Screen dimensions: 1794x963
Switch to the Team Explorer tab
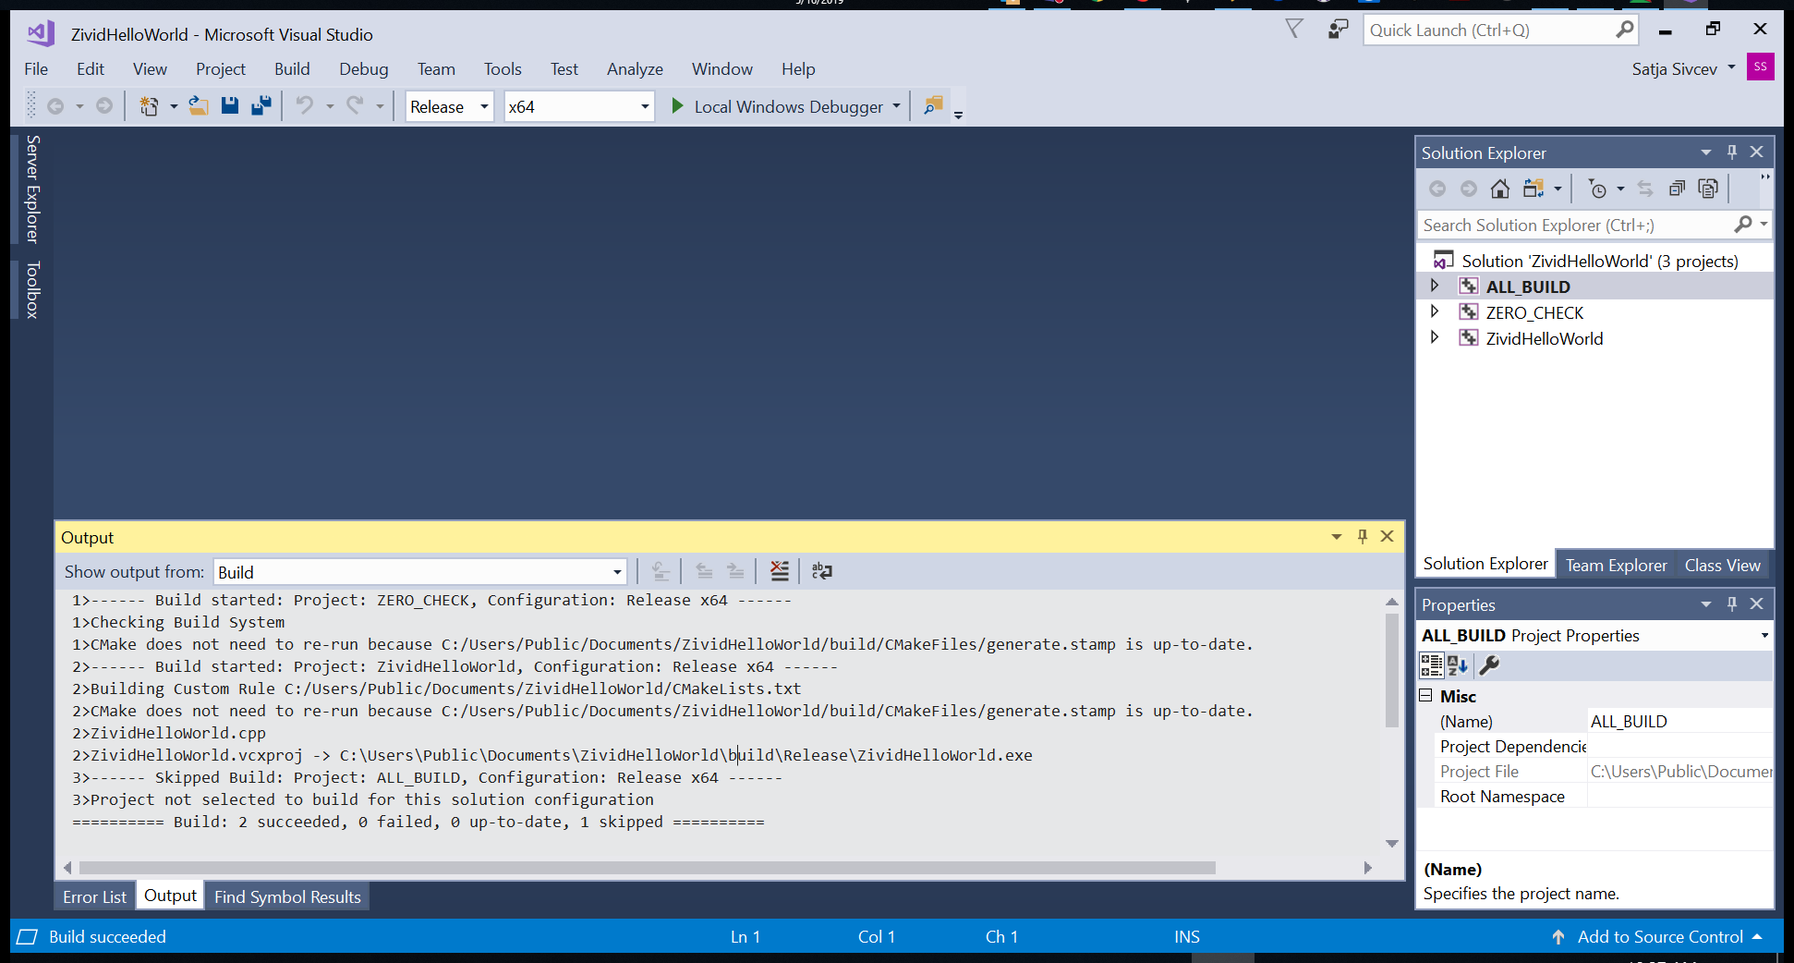[1616, 565]
